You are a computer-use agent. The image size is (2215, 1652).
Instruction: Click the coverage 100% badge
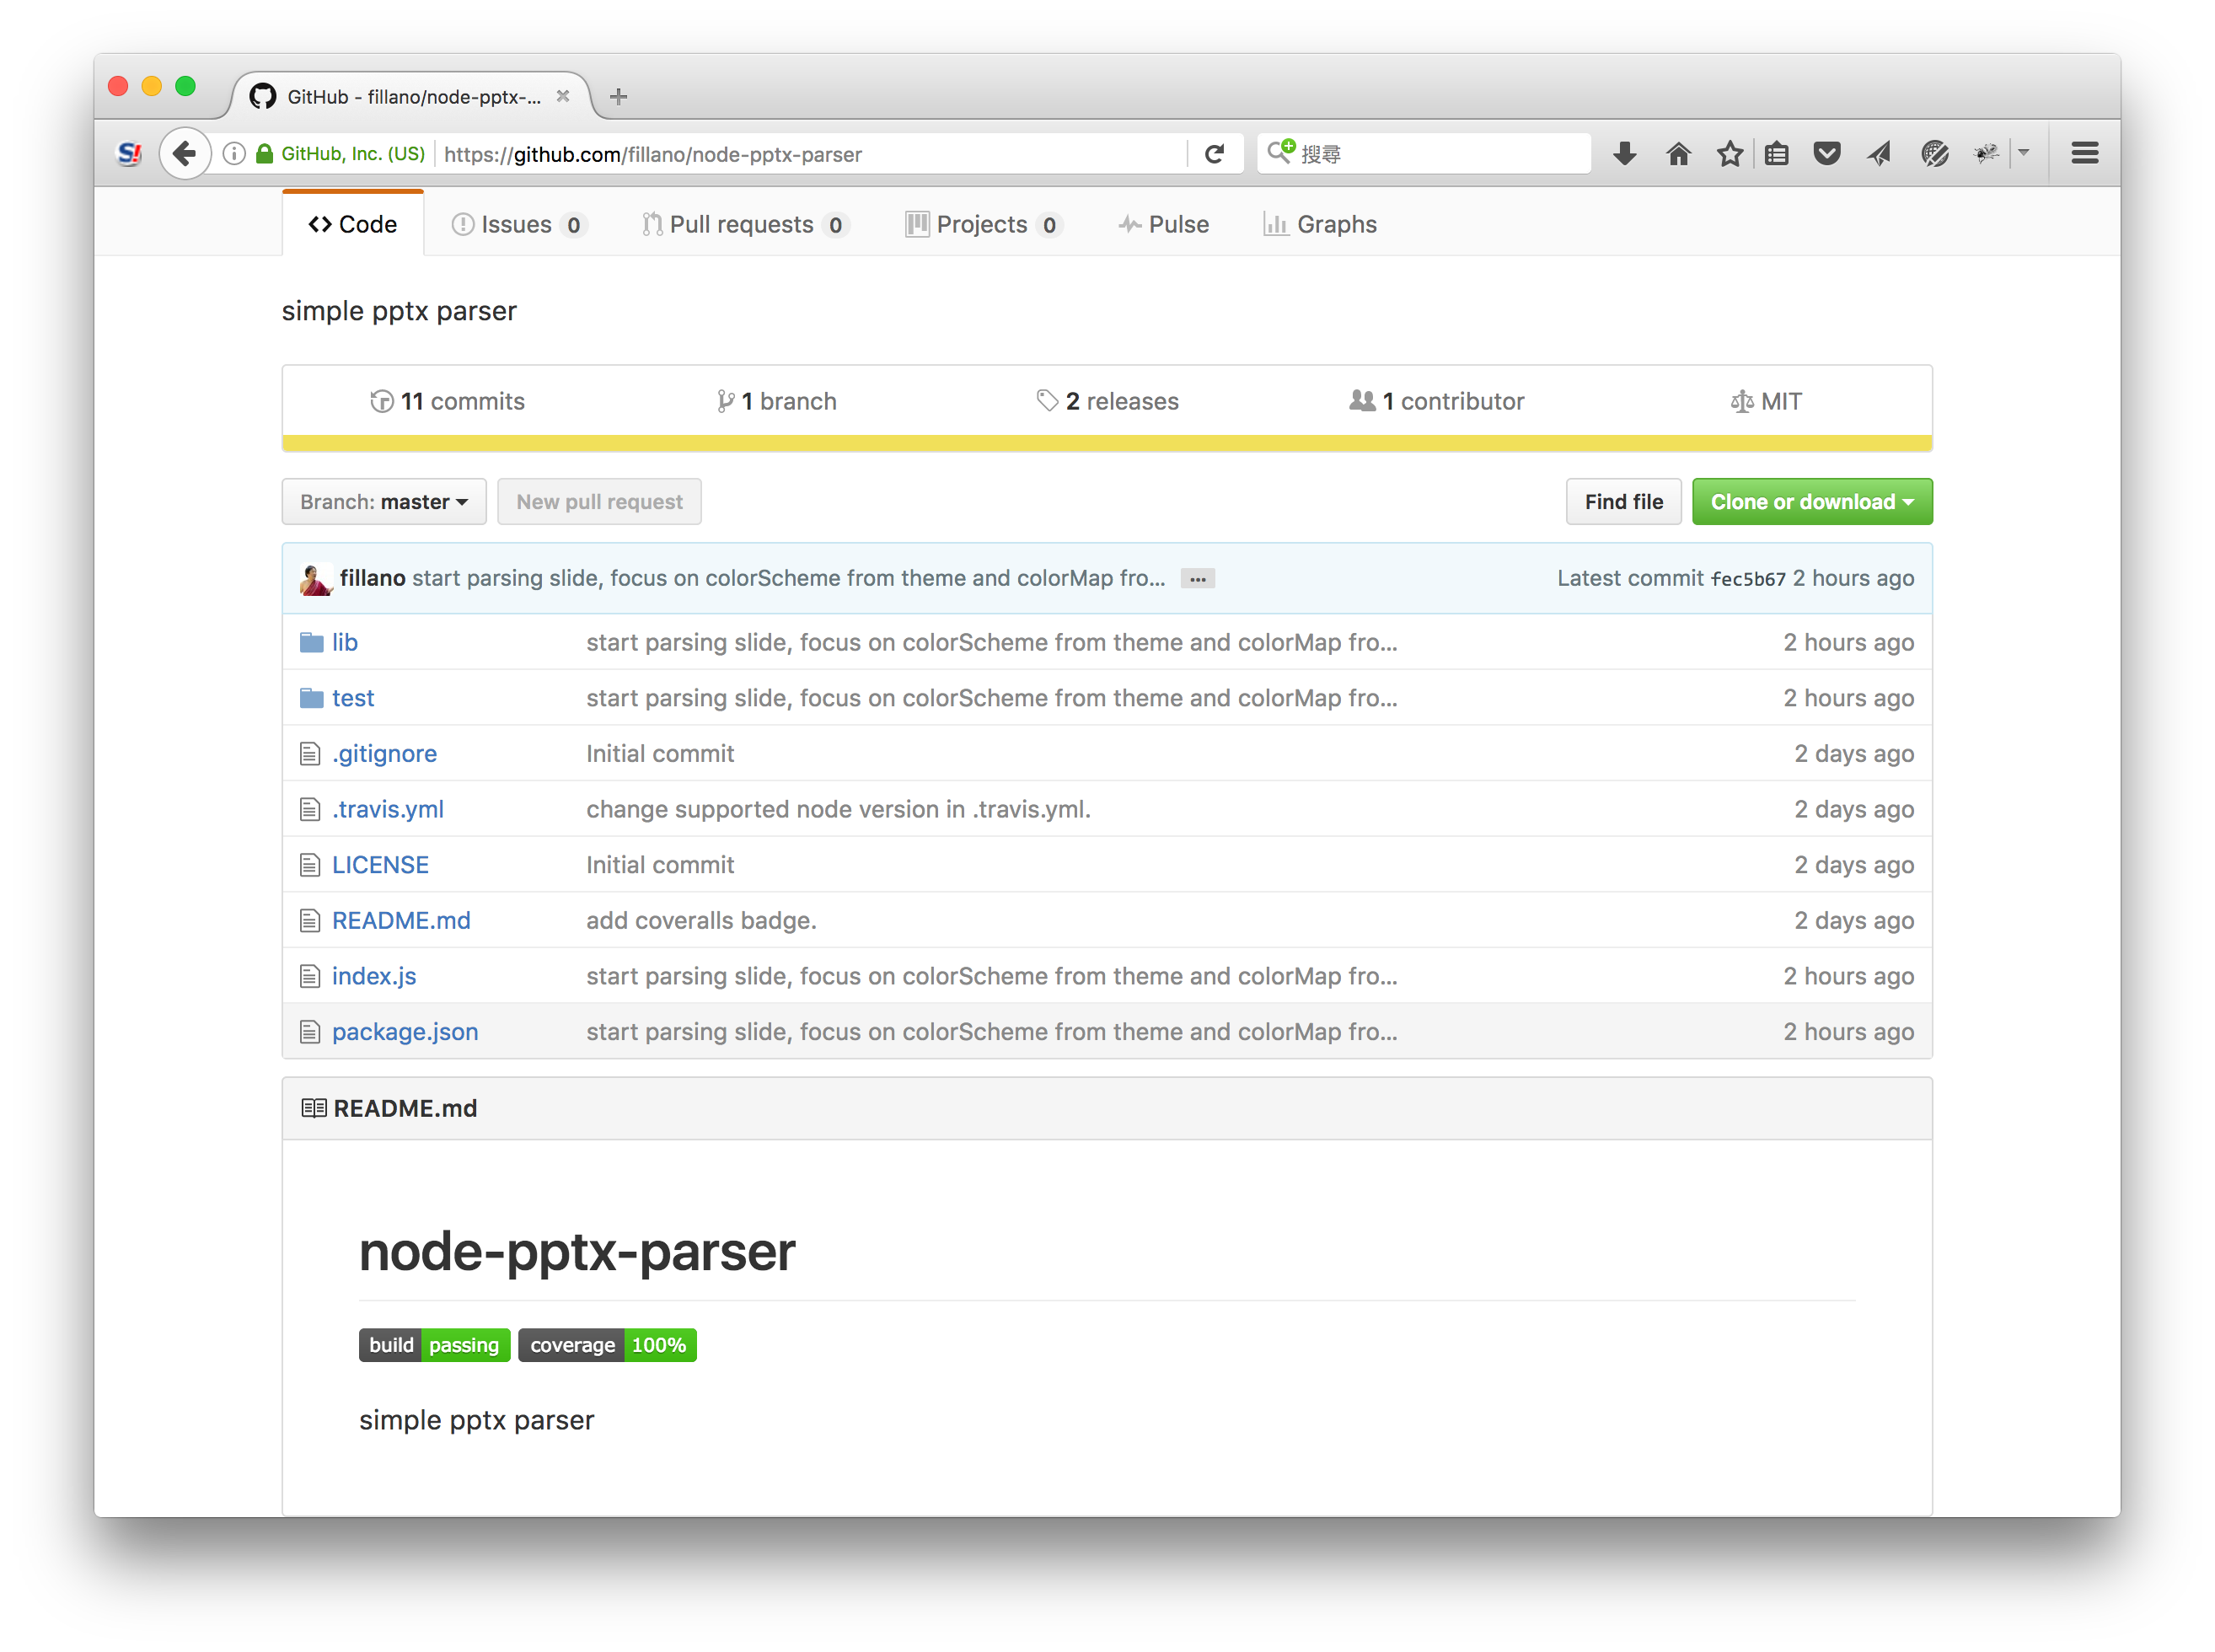607,1345
